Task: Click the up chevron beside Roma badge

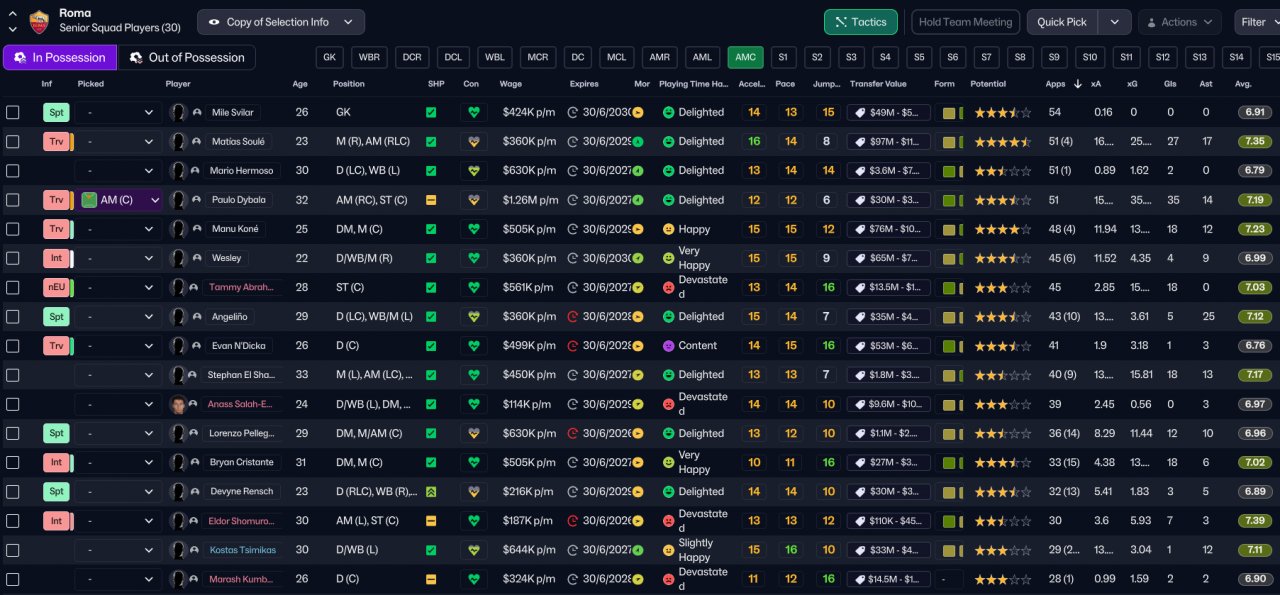Action: click(x=12, y=14)
